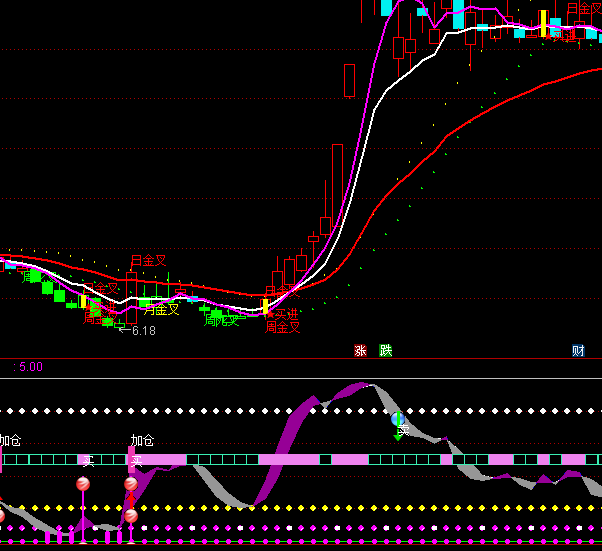Click the green 跌 (fall) icon
The width and height of the screenshot is (602, 551).
click(x=386, y=351)
